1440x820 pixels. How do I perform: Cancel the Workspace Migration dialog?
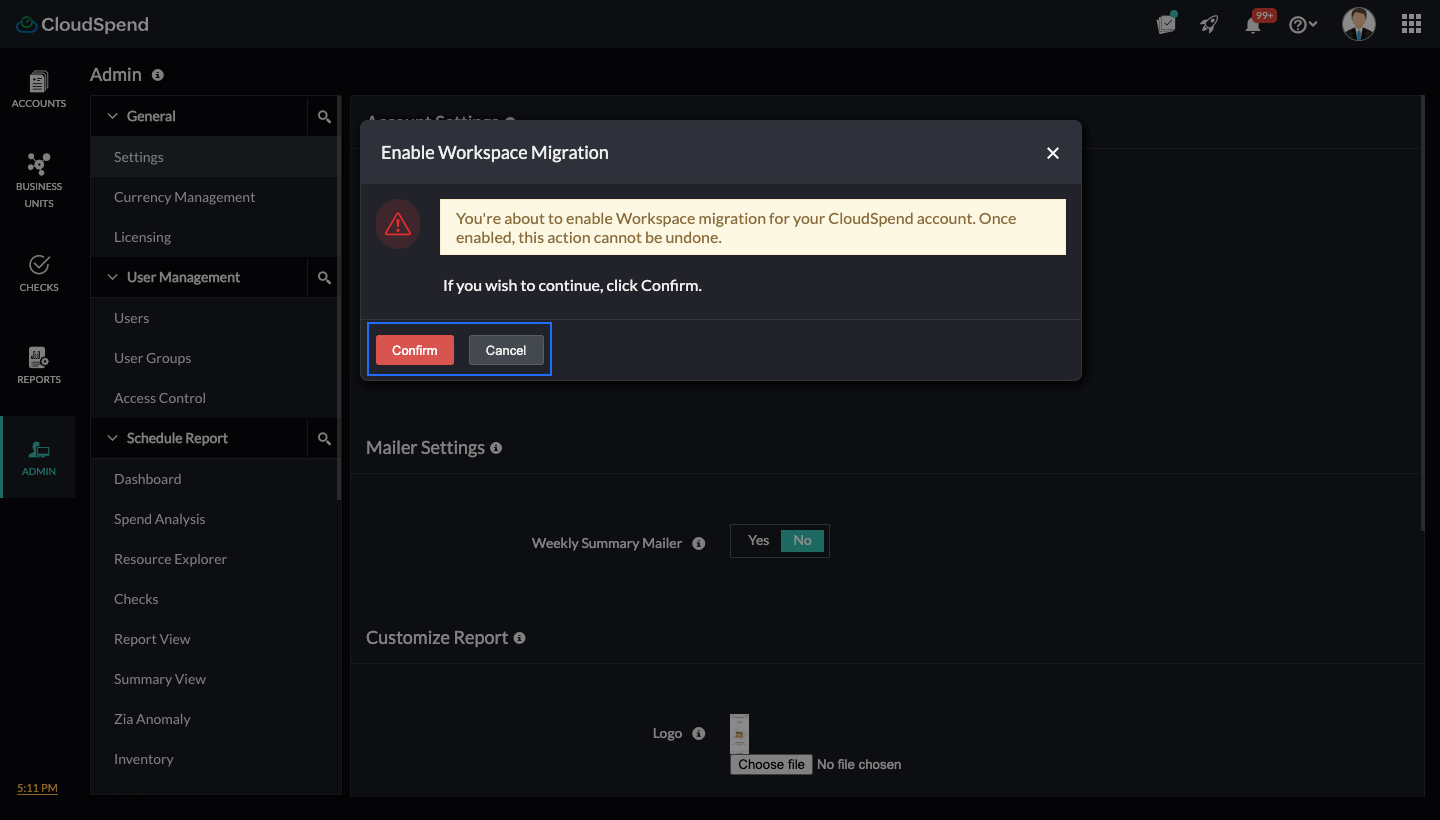(x=506, y=350)
